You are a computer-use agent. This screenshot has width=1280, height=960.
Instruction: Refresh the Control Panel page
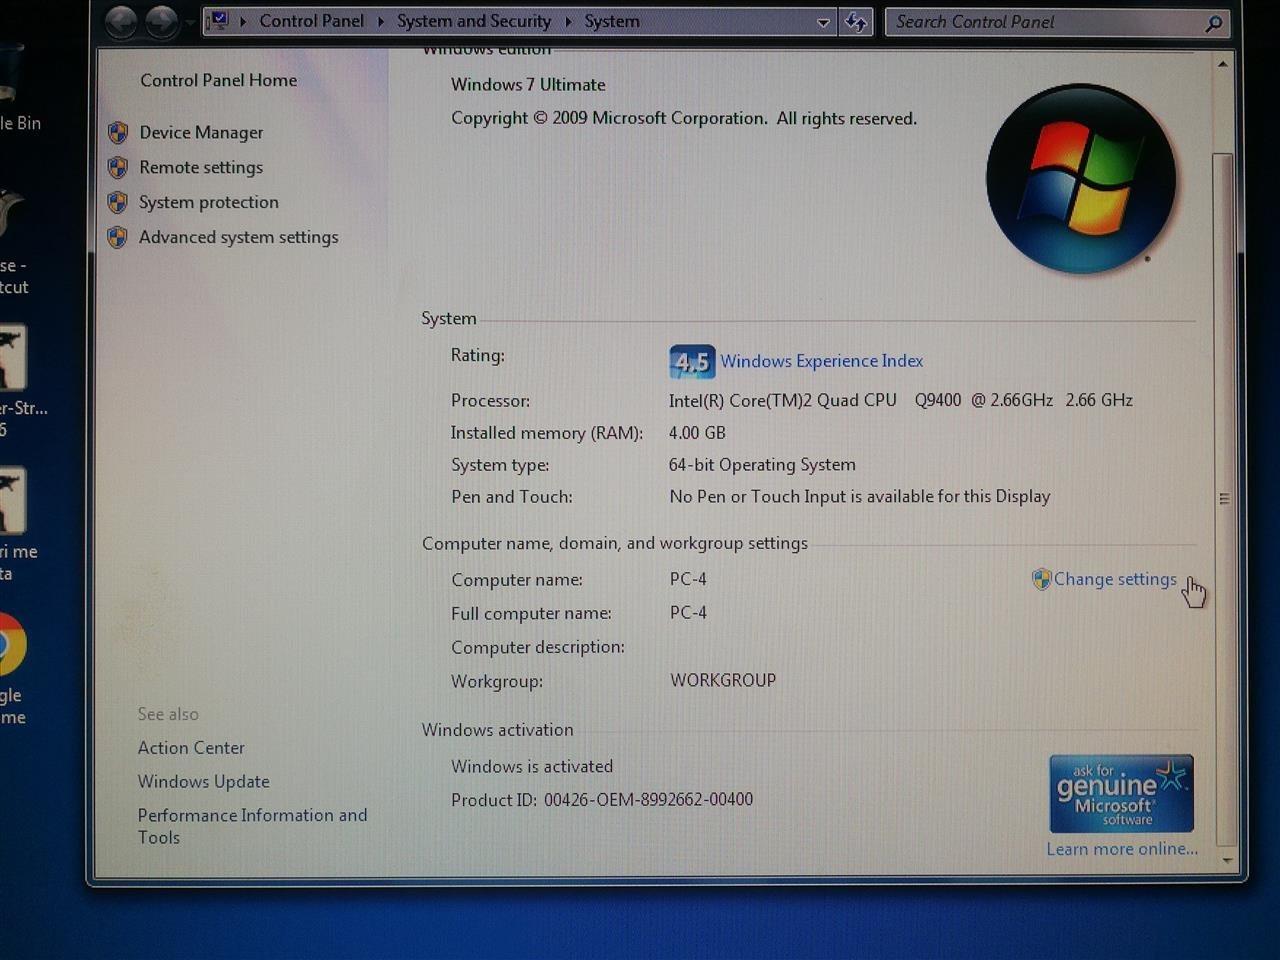[856, 22]
